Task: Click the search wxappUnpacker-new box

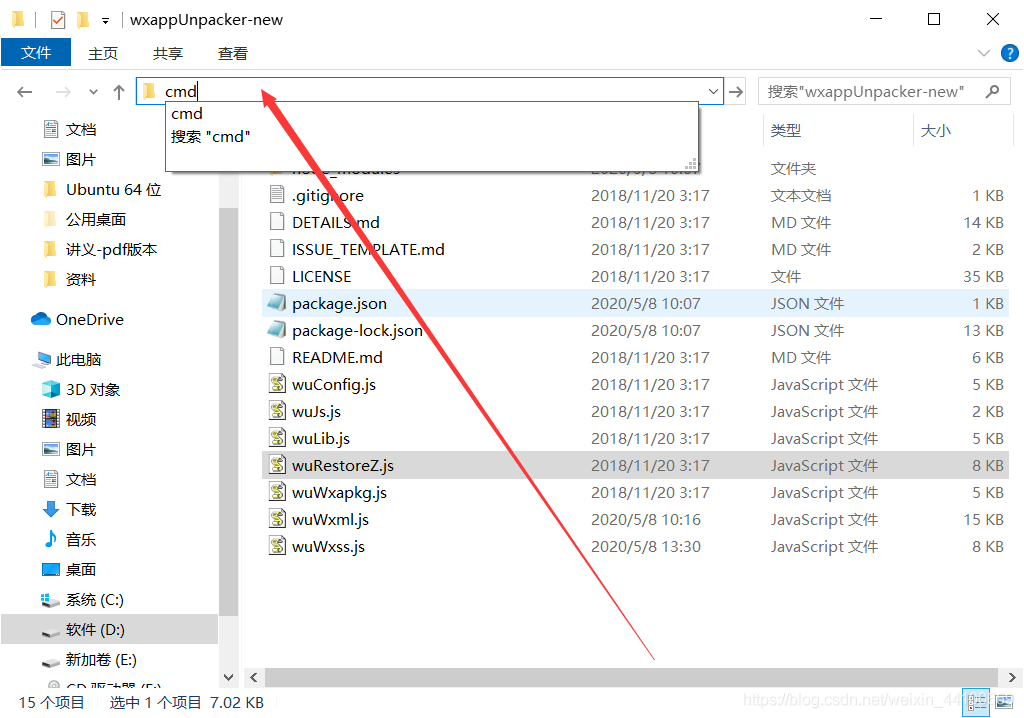Action: coord(884,91)
